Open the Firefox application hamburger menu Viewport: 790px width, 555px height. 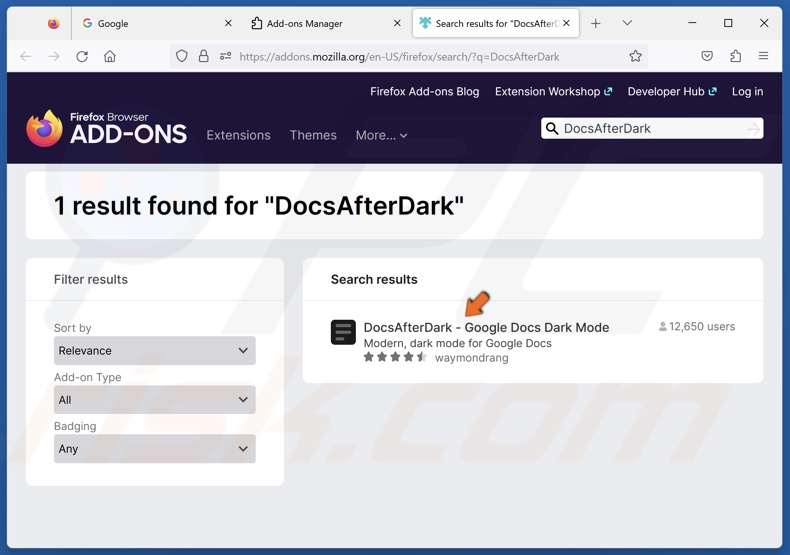tap(763, 56)
